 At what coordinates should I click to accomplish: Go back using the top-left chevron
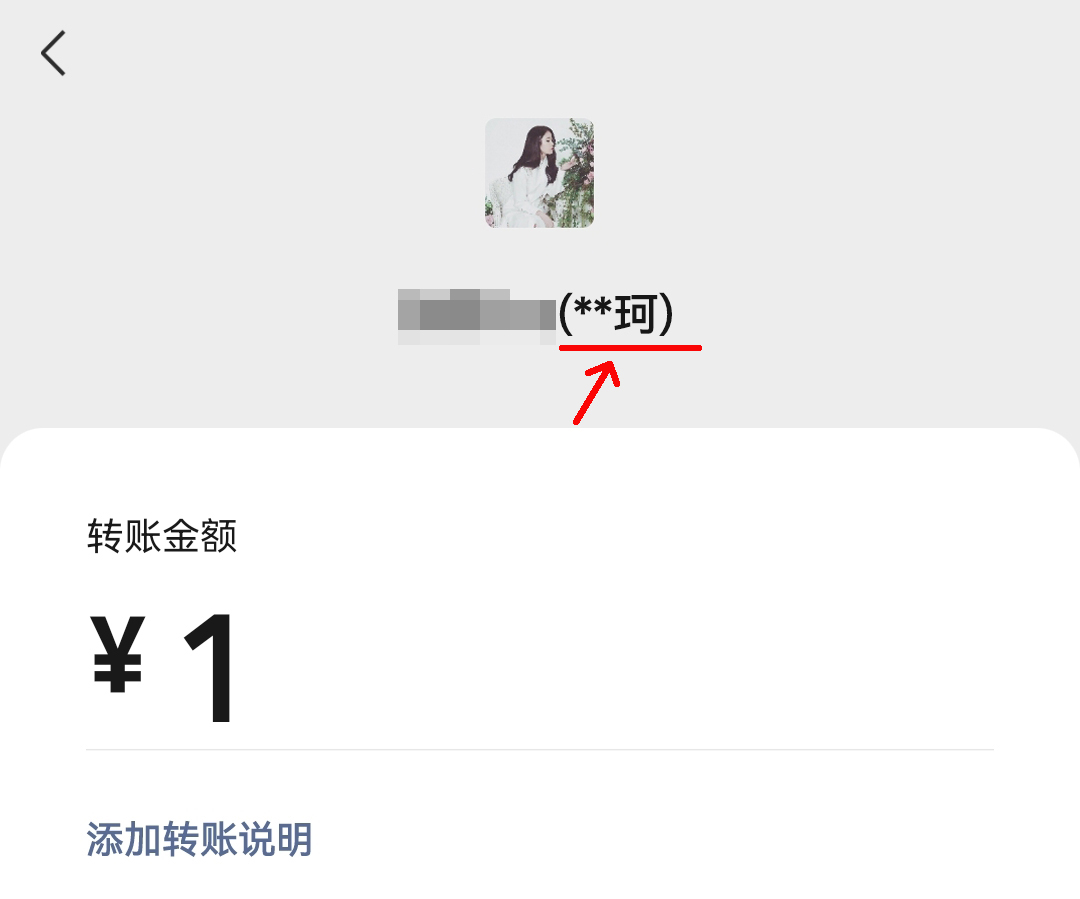pos(53,53)
